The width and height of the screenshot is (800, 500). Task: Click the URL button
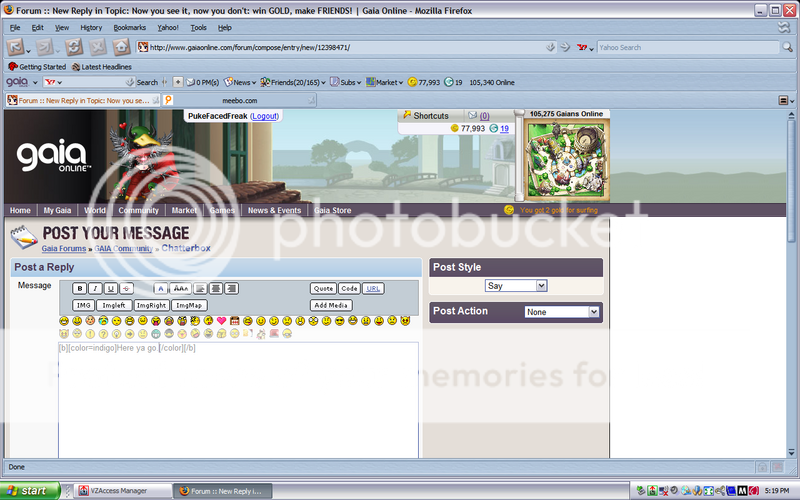click(373, 288)
